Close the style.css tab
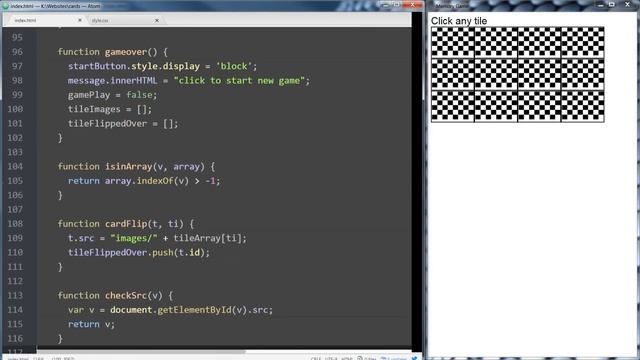The width and height of the screenshot is (640, 360). [157, 20]
